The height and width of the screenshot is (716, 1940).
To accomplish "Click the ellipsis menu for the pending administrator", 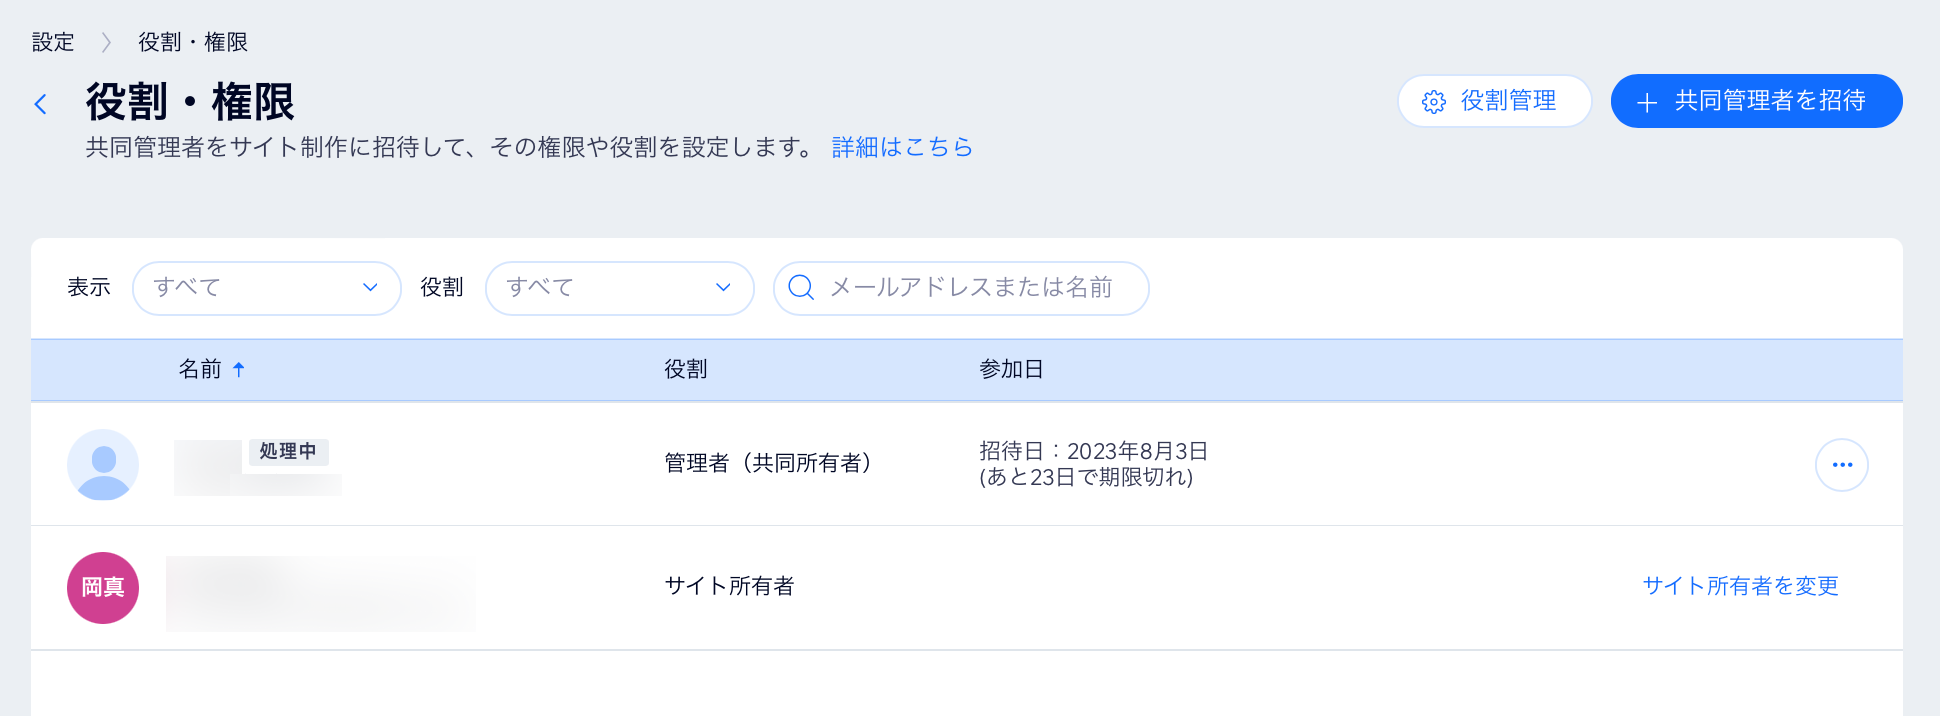I will tap(1843, 464).
